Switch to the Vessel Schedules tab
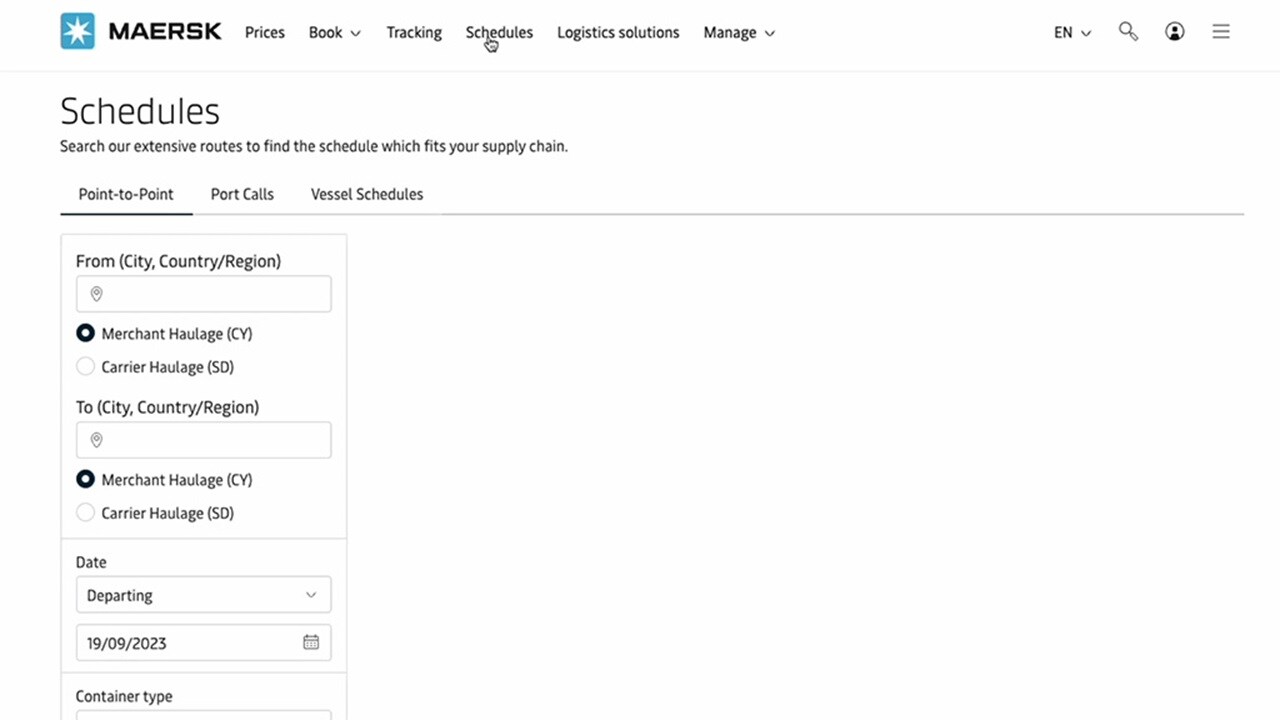This screenshot has height=720, width=1280. 367,194
